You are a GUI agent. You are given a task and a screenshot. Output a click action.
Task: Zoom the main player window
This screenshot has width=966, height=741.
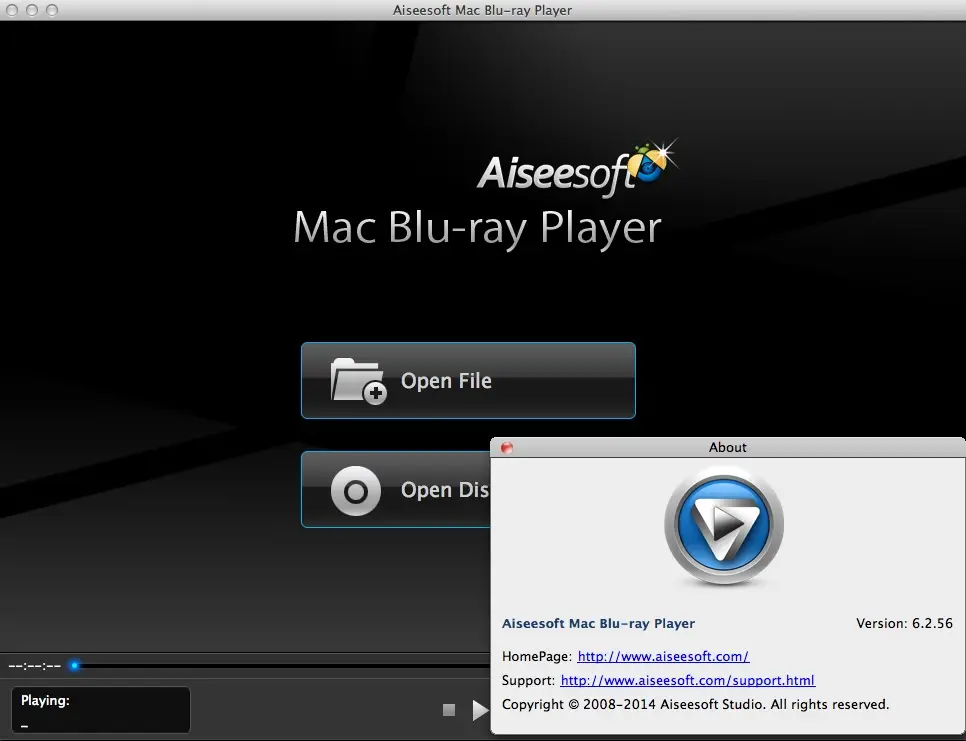pyautogui.click(x=52, y=10)
